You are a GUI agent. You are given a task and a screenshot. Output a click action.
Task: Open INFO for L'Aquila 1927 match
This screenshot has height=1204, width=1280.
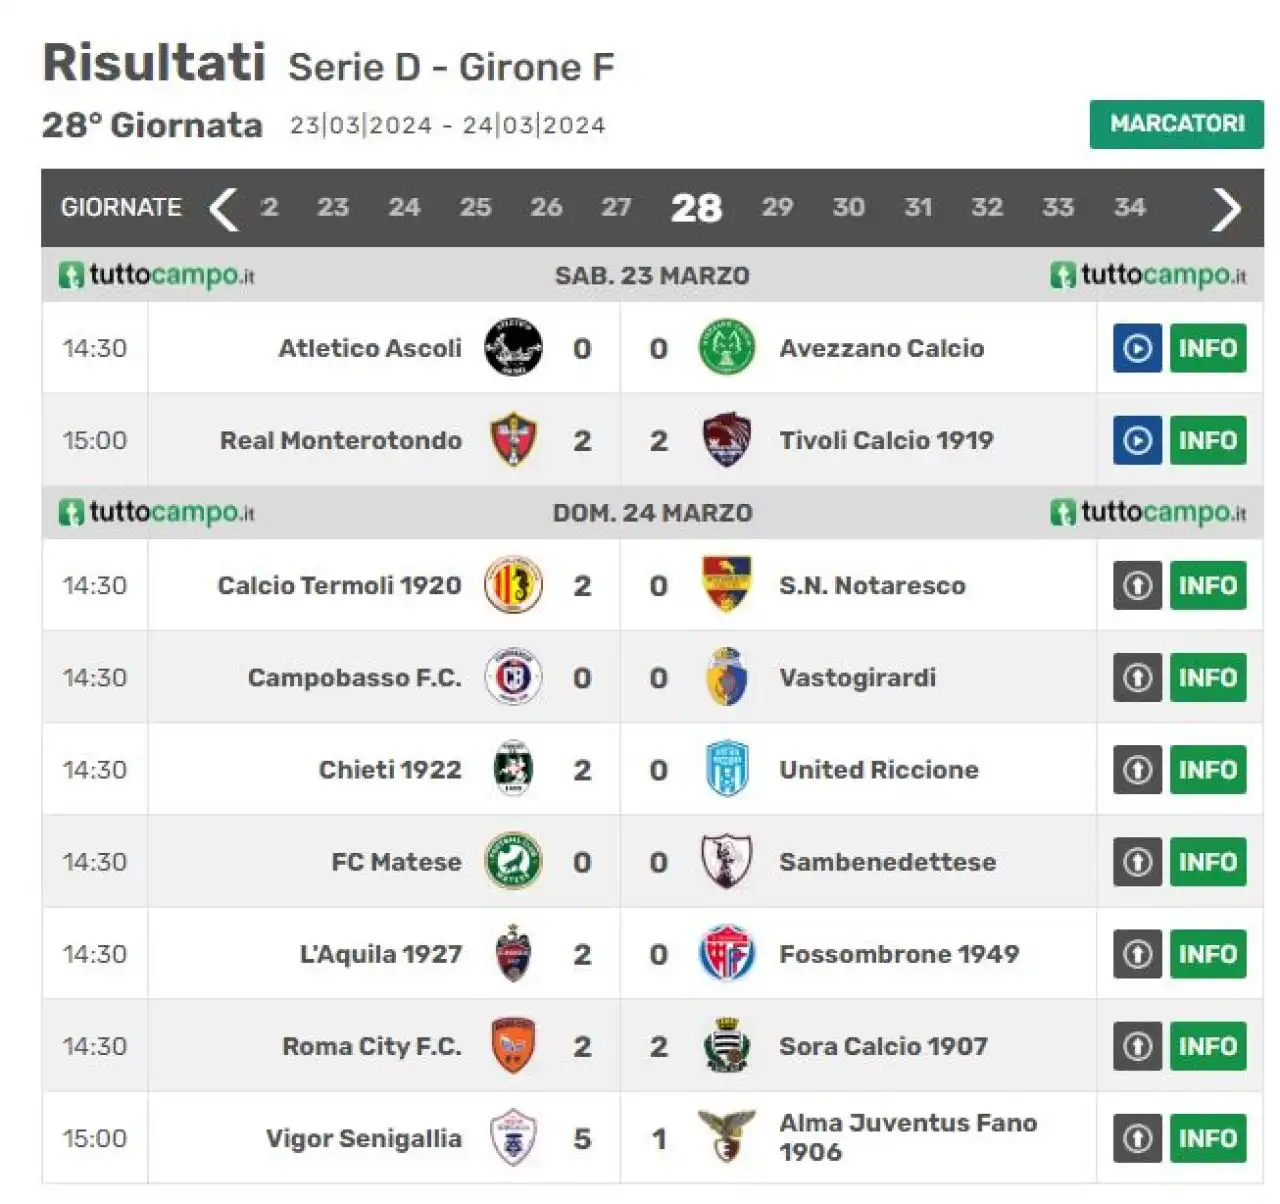coord(1208,954)
